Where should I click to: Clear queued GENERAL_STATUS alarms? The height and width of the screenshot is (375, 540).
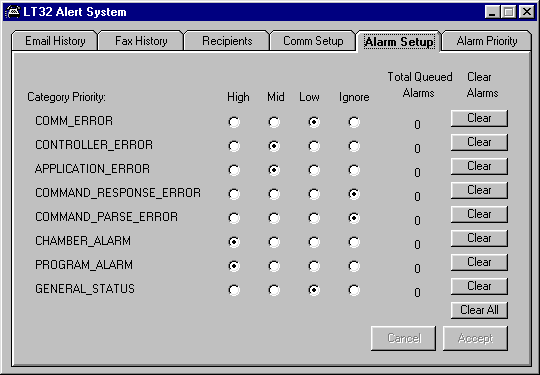point(479,286)
